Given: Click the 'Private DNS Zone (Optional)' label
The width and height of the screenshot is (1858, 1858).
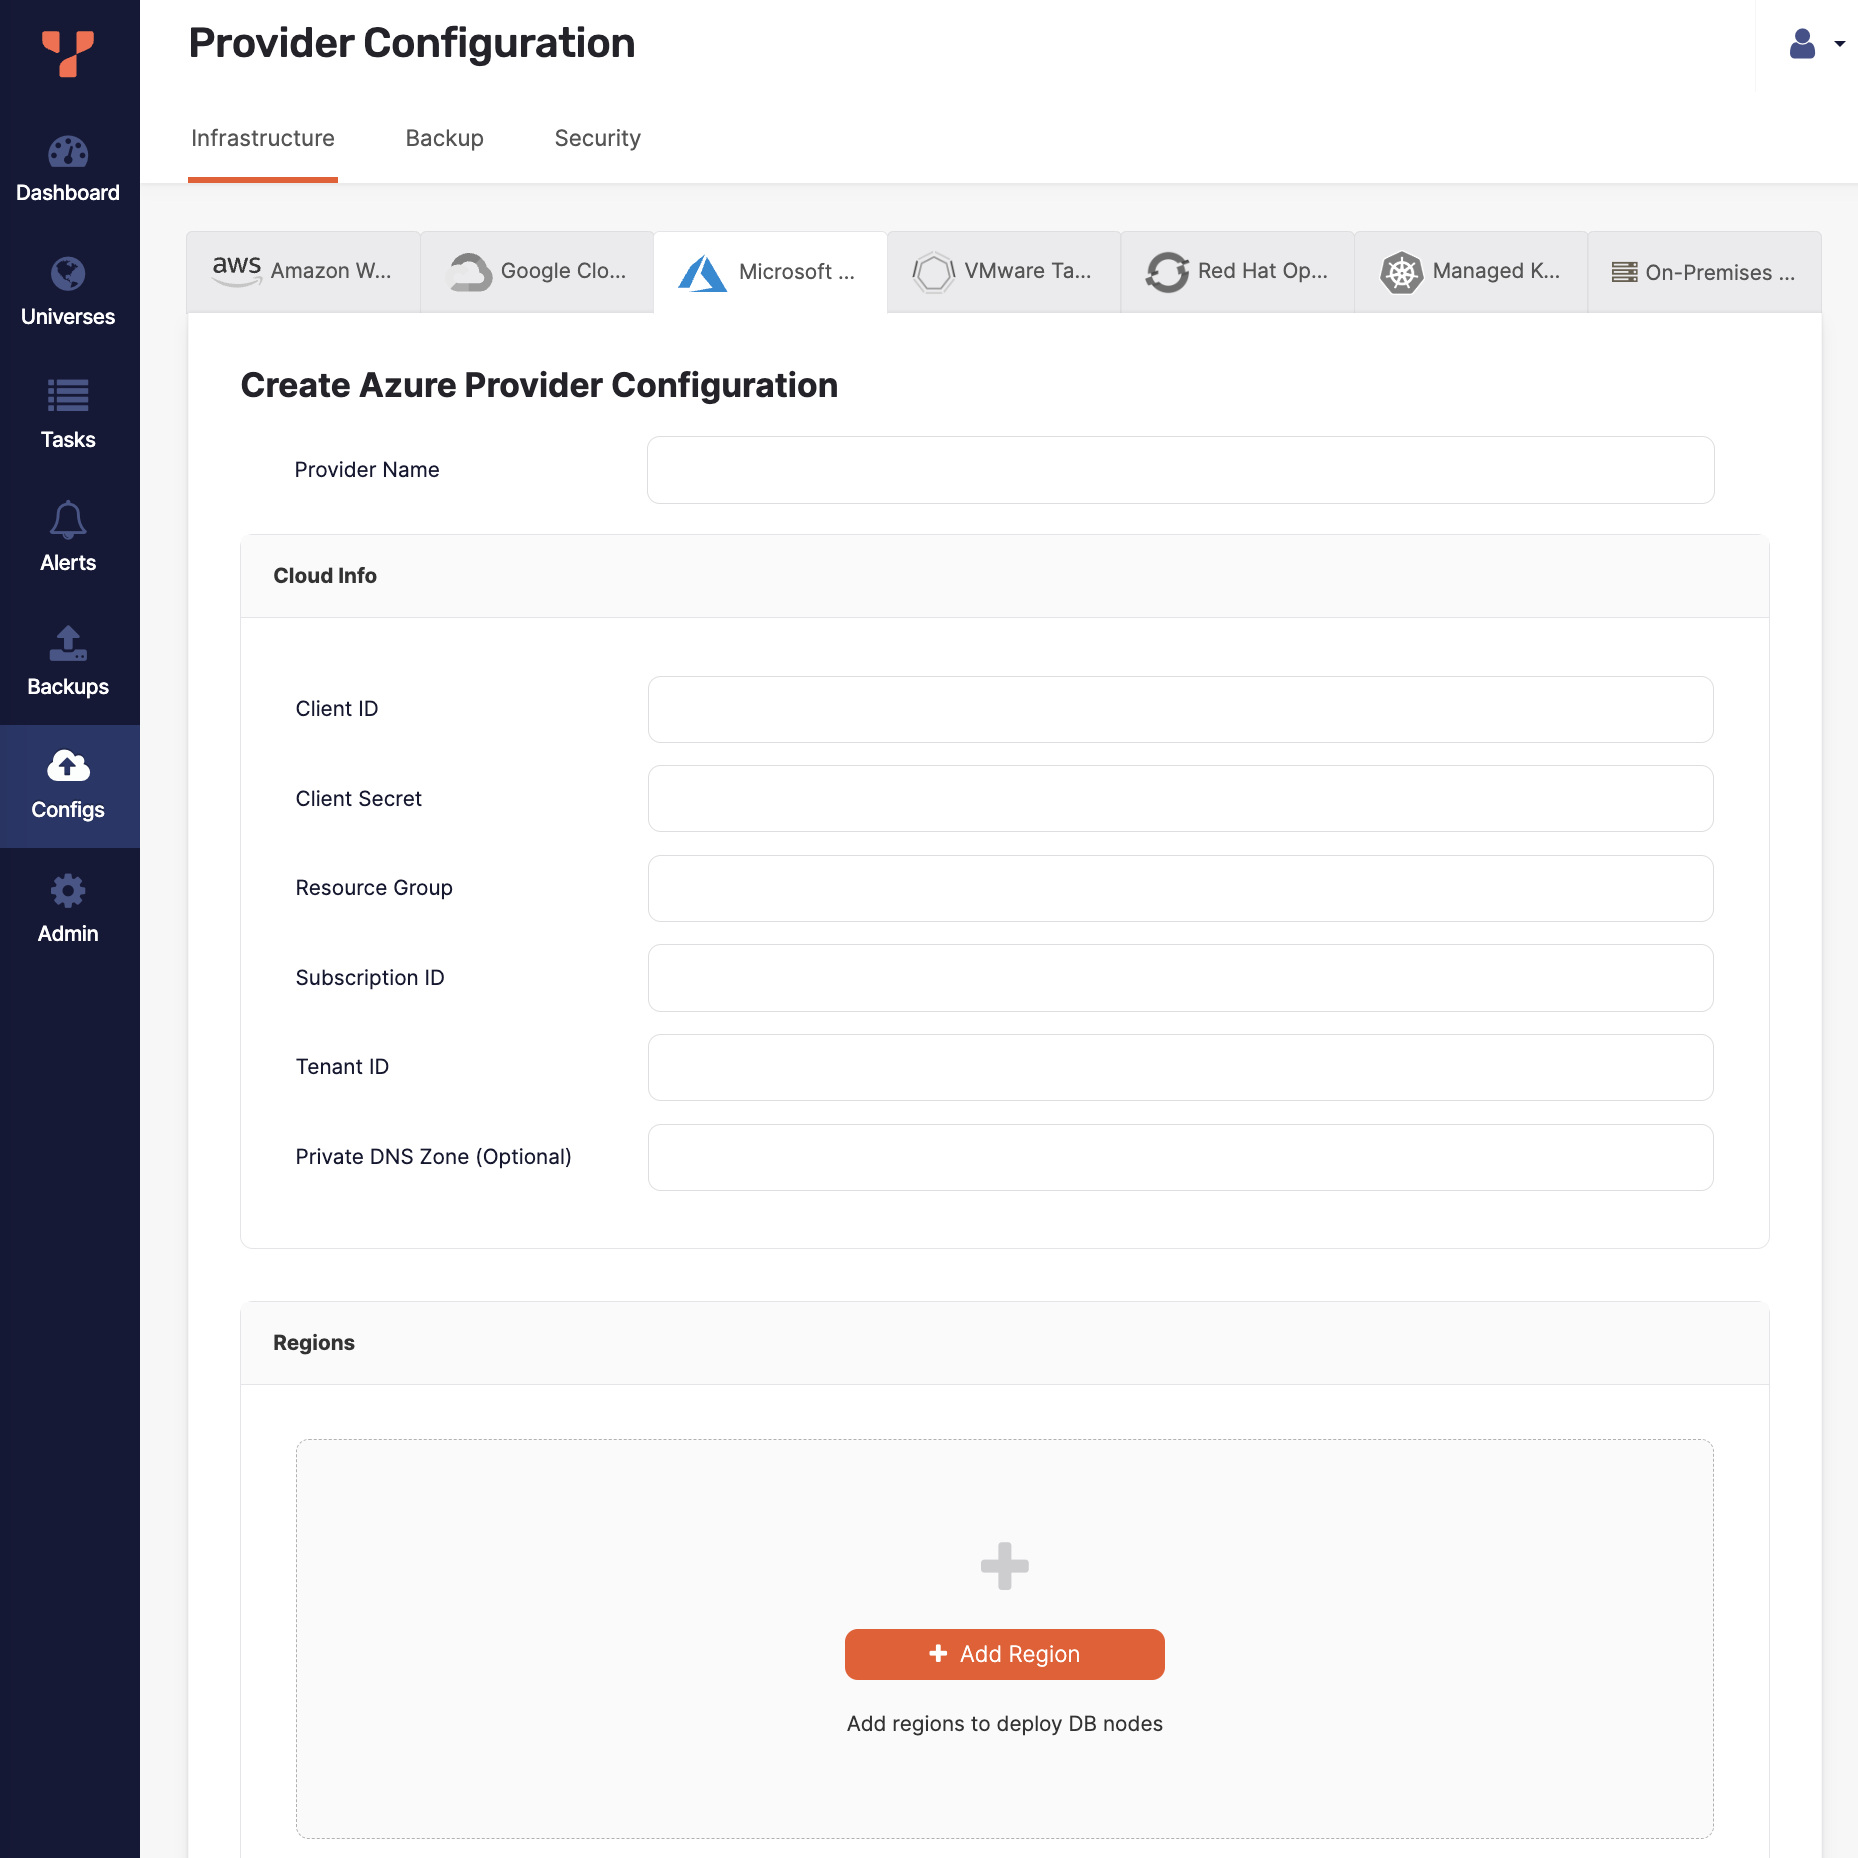Looking at the screenshot, I should [x=434, y=1157].
